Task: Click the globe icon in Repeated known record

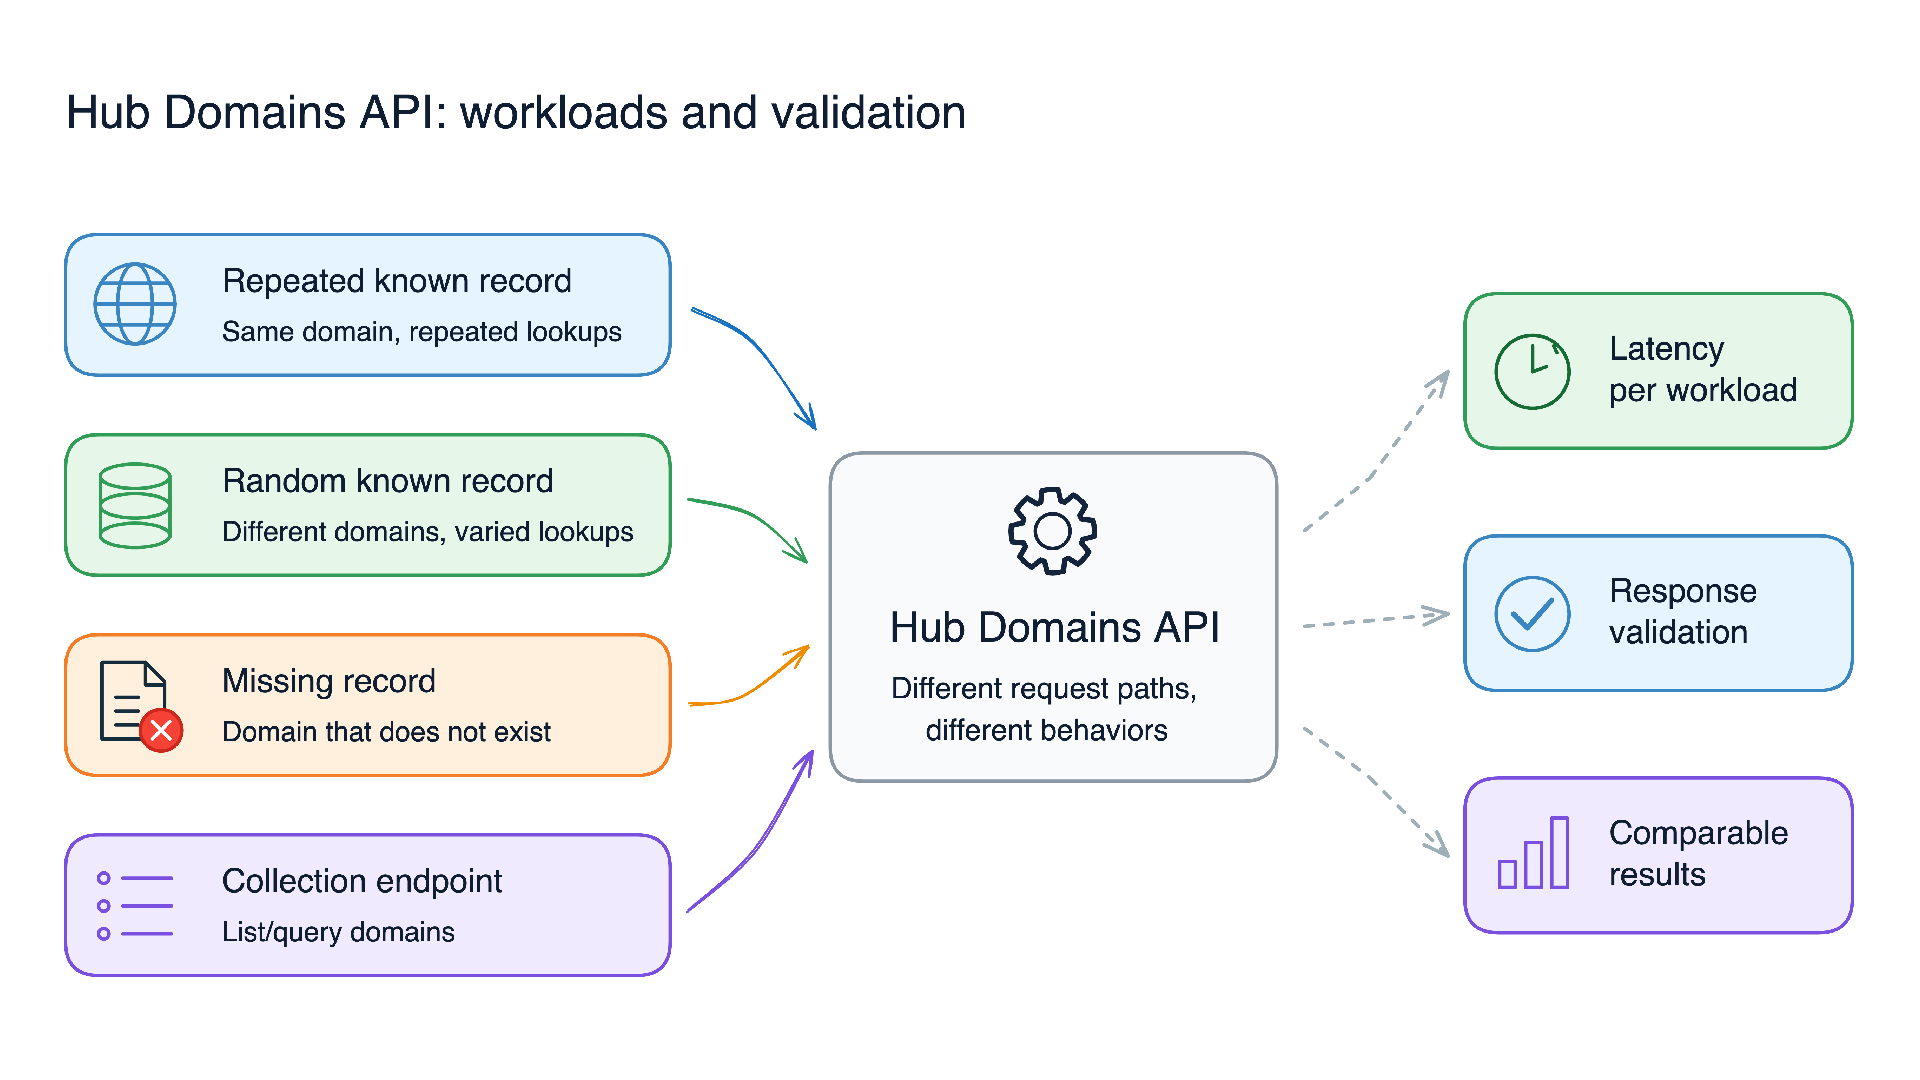Action: (135, 304)
